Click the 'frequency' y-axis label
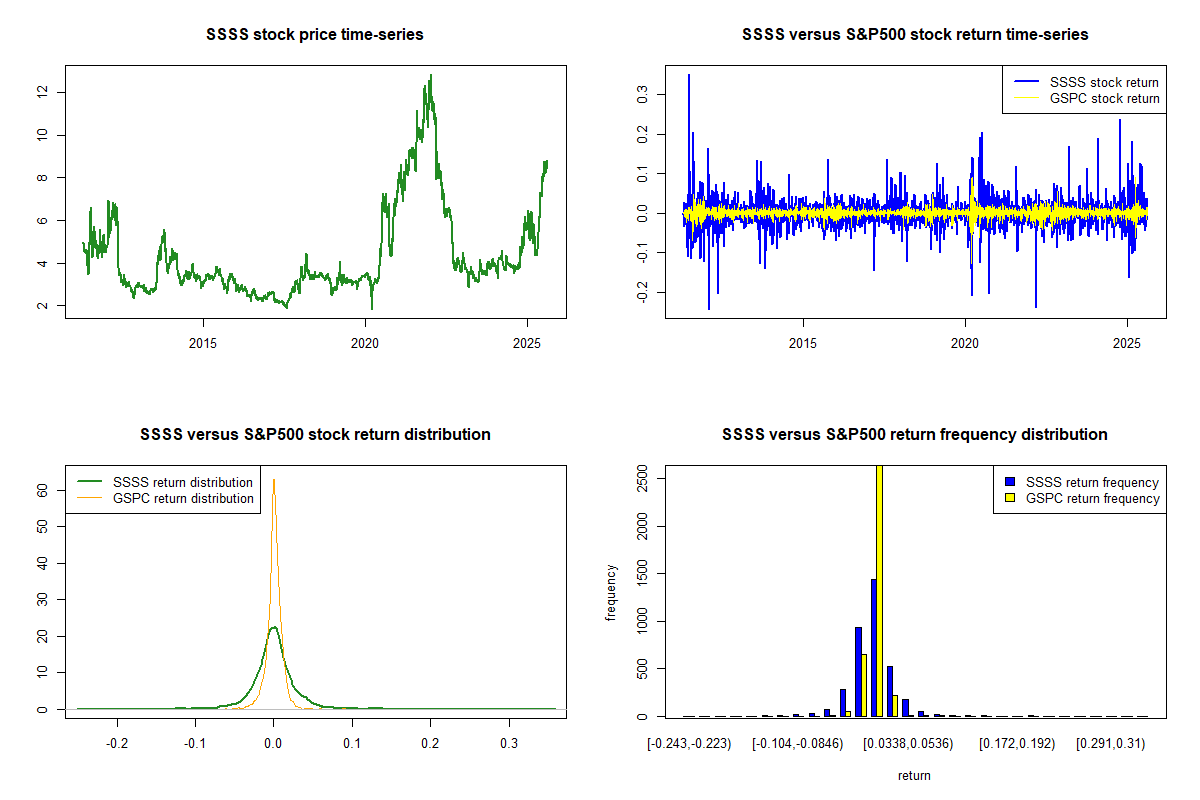Viewport: 1200px width, 800px height. click(612, 592)
